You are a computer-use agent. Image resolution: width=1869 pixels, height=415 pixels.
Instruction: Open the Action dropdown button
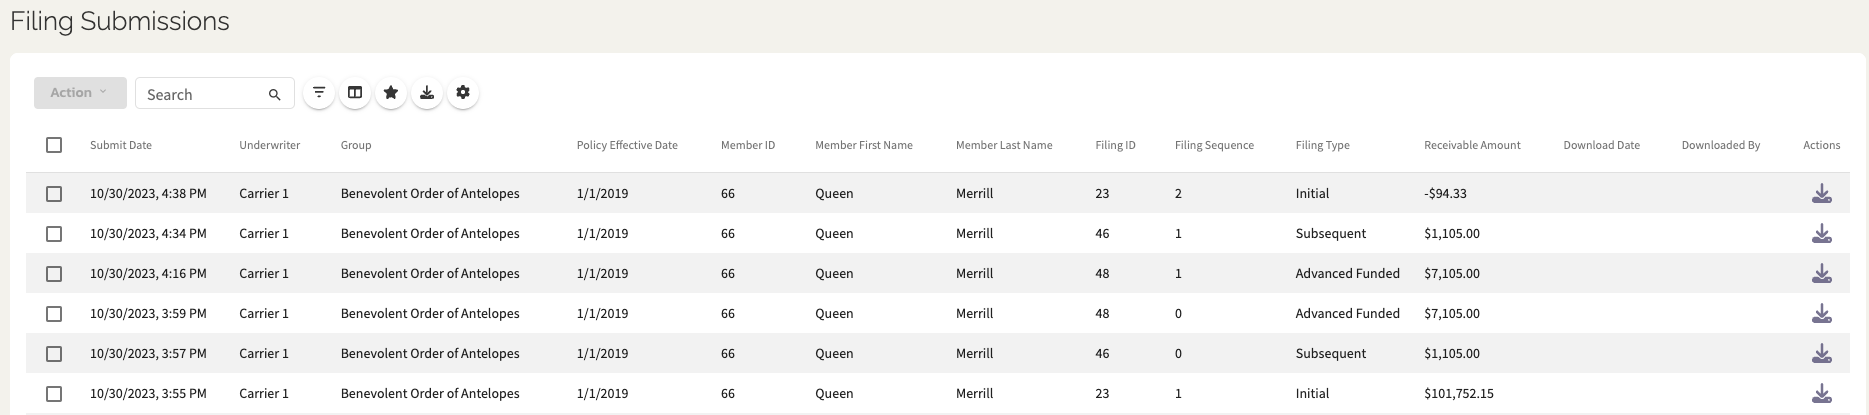[x=80, y=92]
